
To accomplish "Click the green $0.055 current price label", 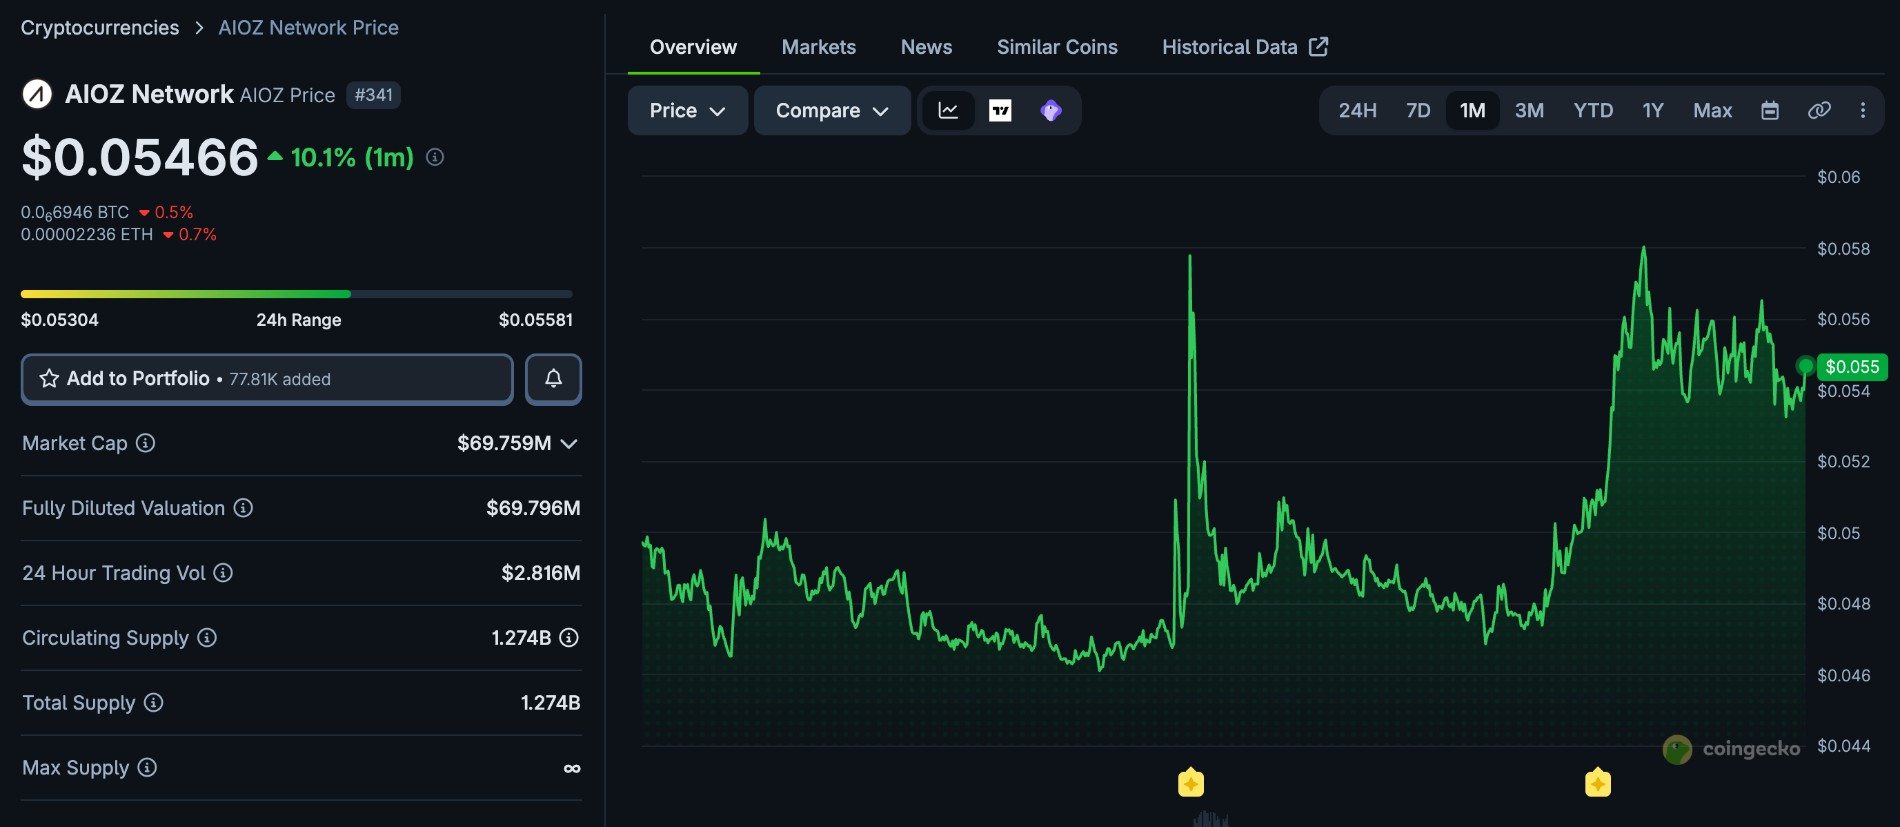I will point(1852,367).
